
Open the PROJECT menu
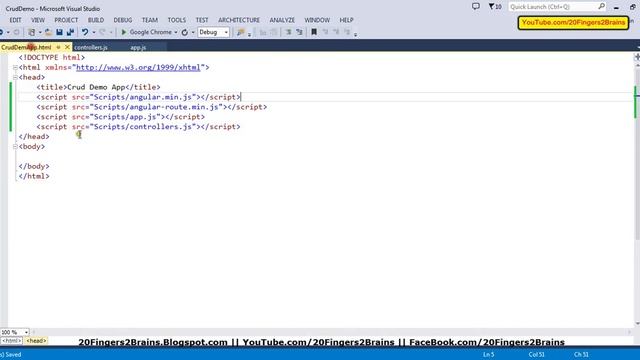(x=66, y=20)
